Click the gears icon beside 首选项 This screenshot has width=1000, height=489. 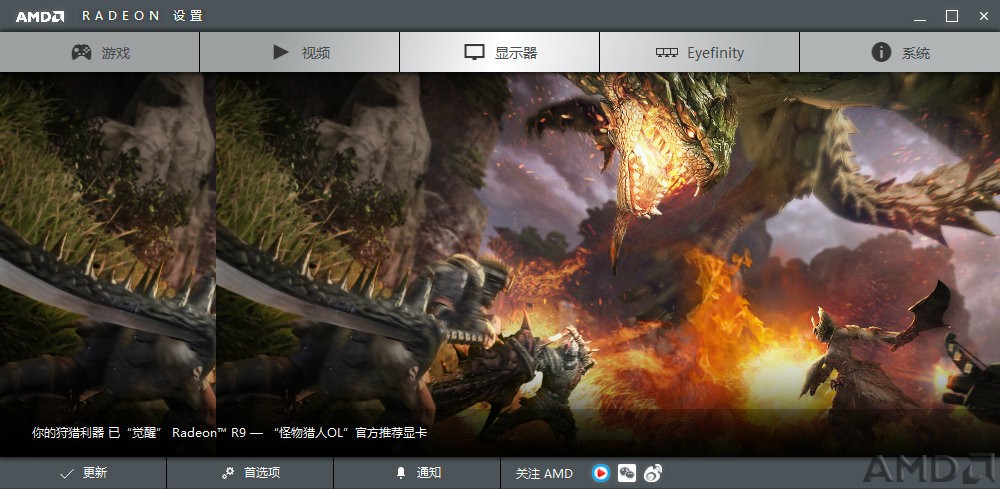(x=228, y=473)
